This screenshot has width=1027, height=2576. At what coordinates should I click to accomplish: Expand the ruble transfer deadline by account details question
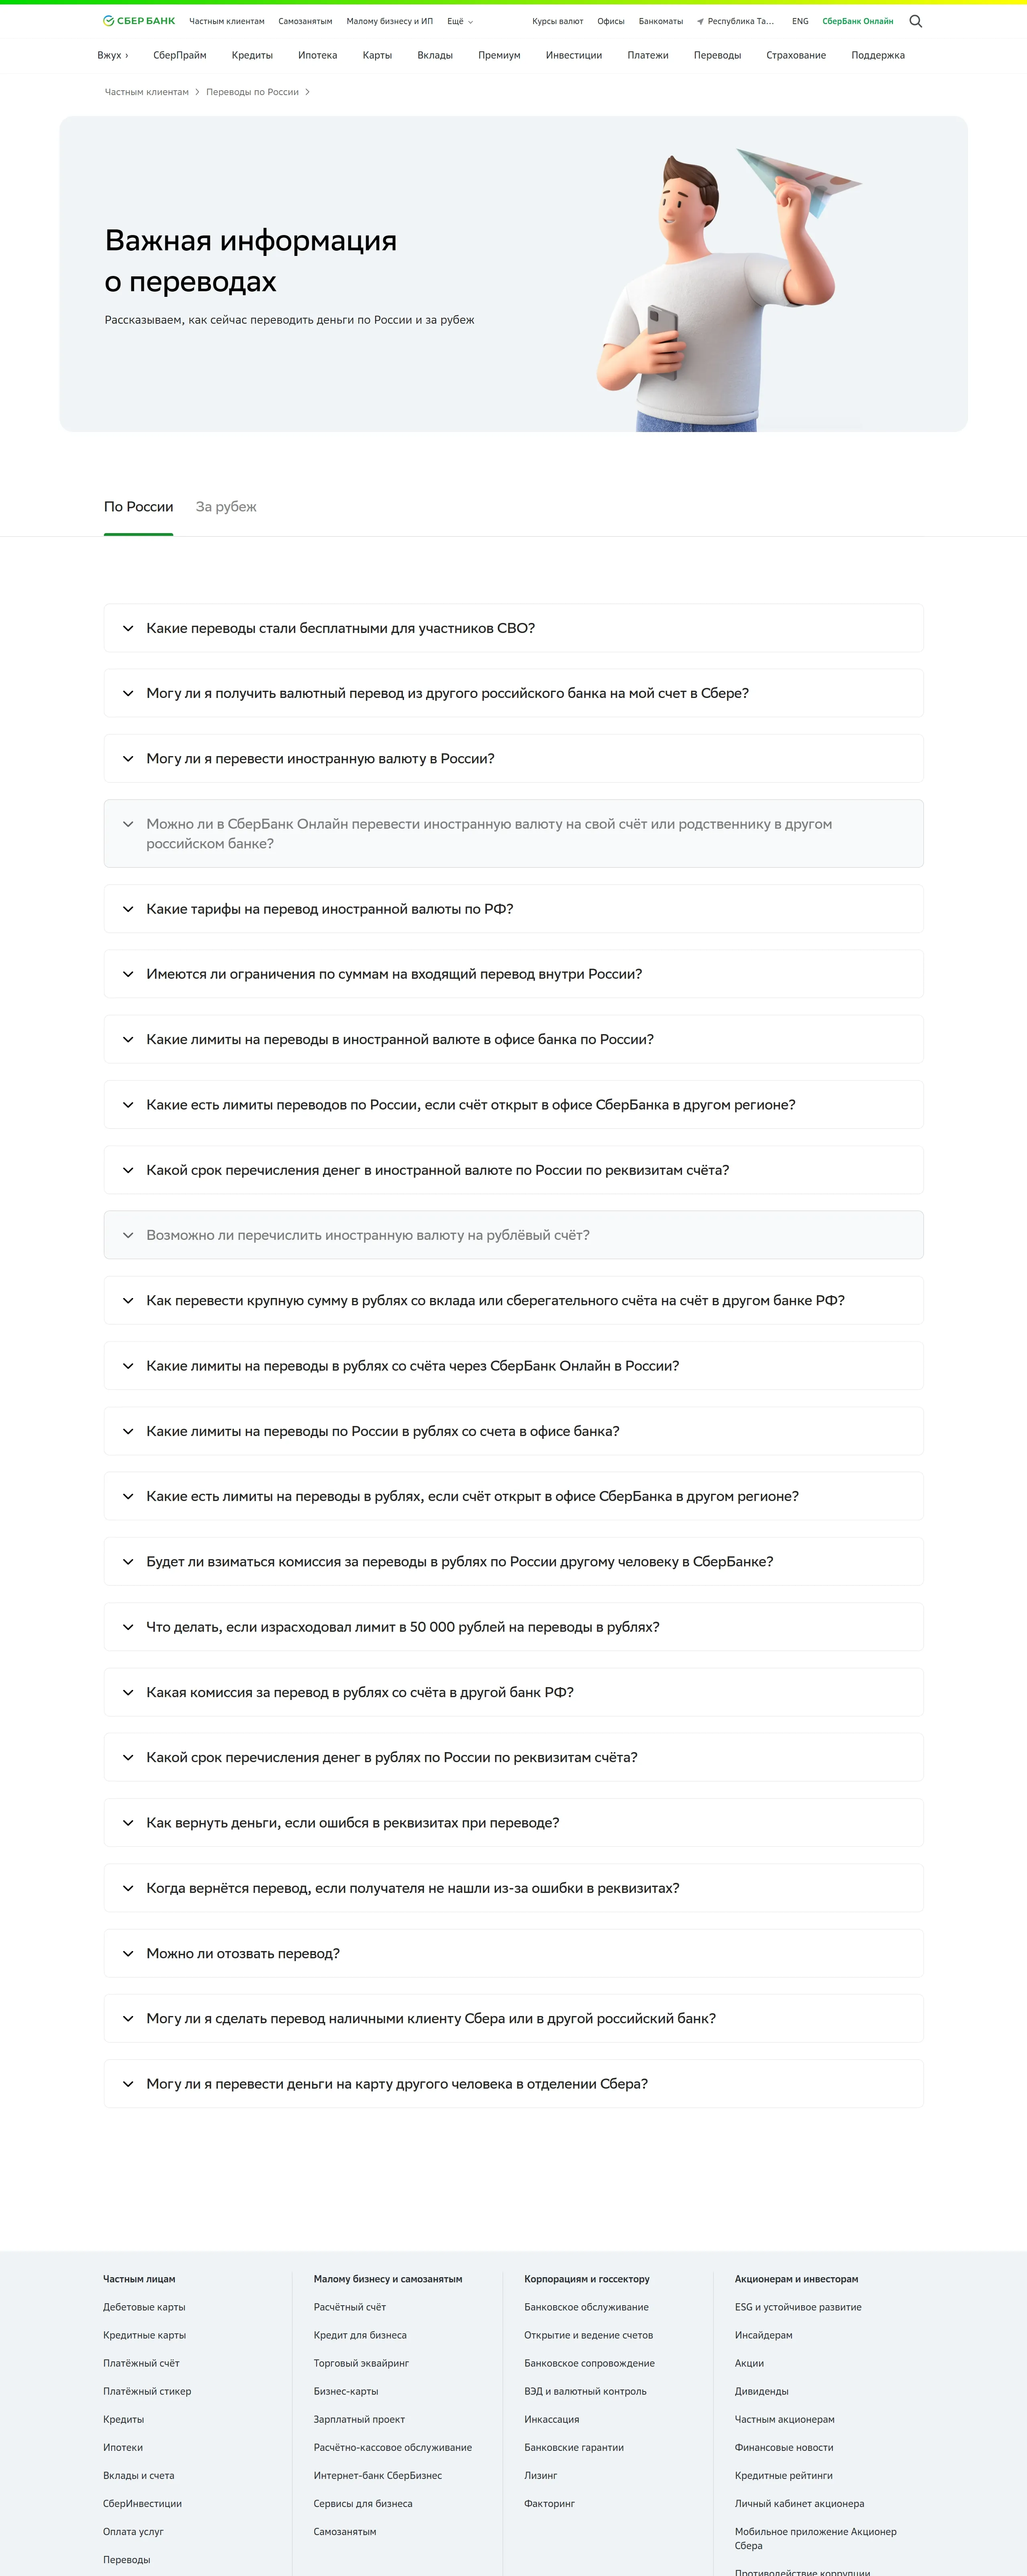click(x=391, y=1757)
